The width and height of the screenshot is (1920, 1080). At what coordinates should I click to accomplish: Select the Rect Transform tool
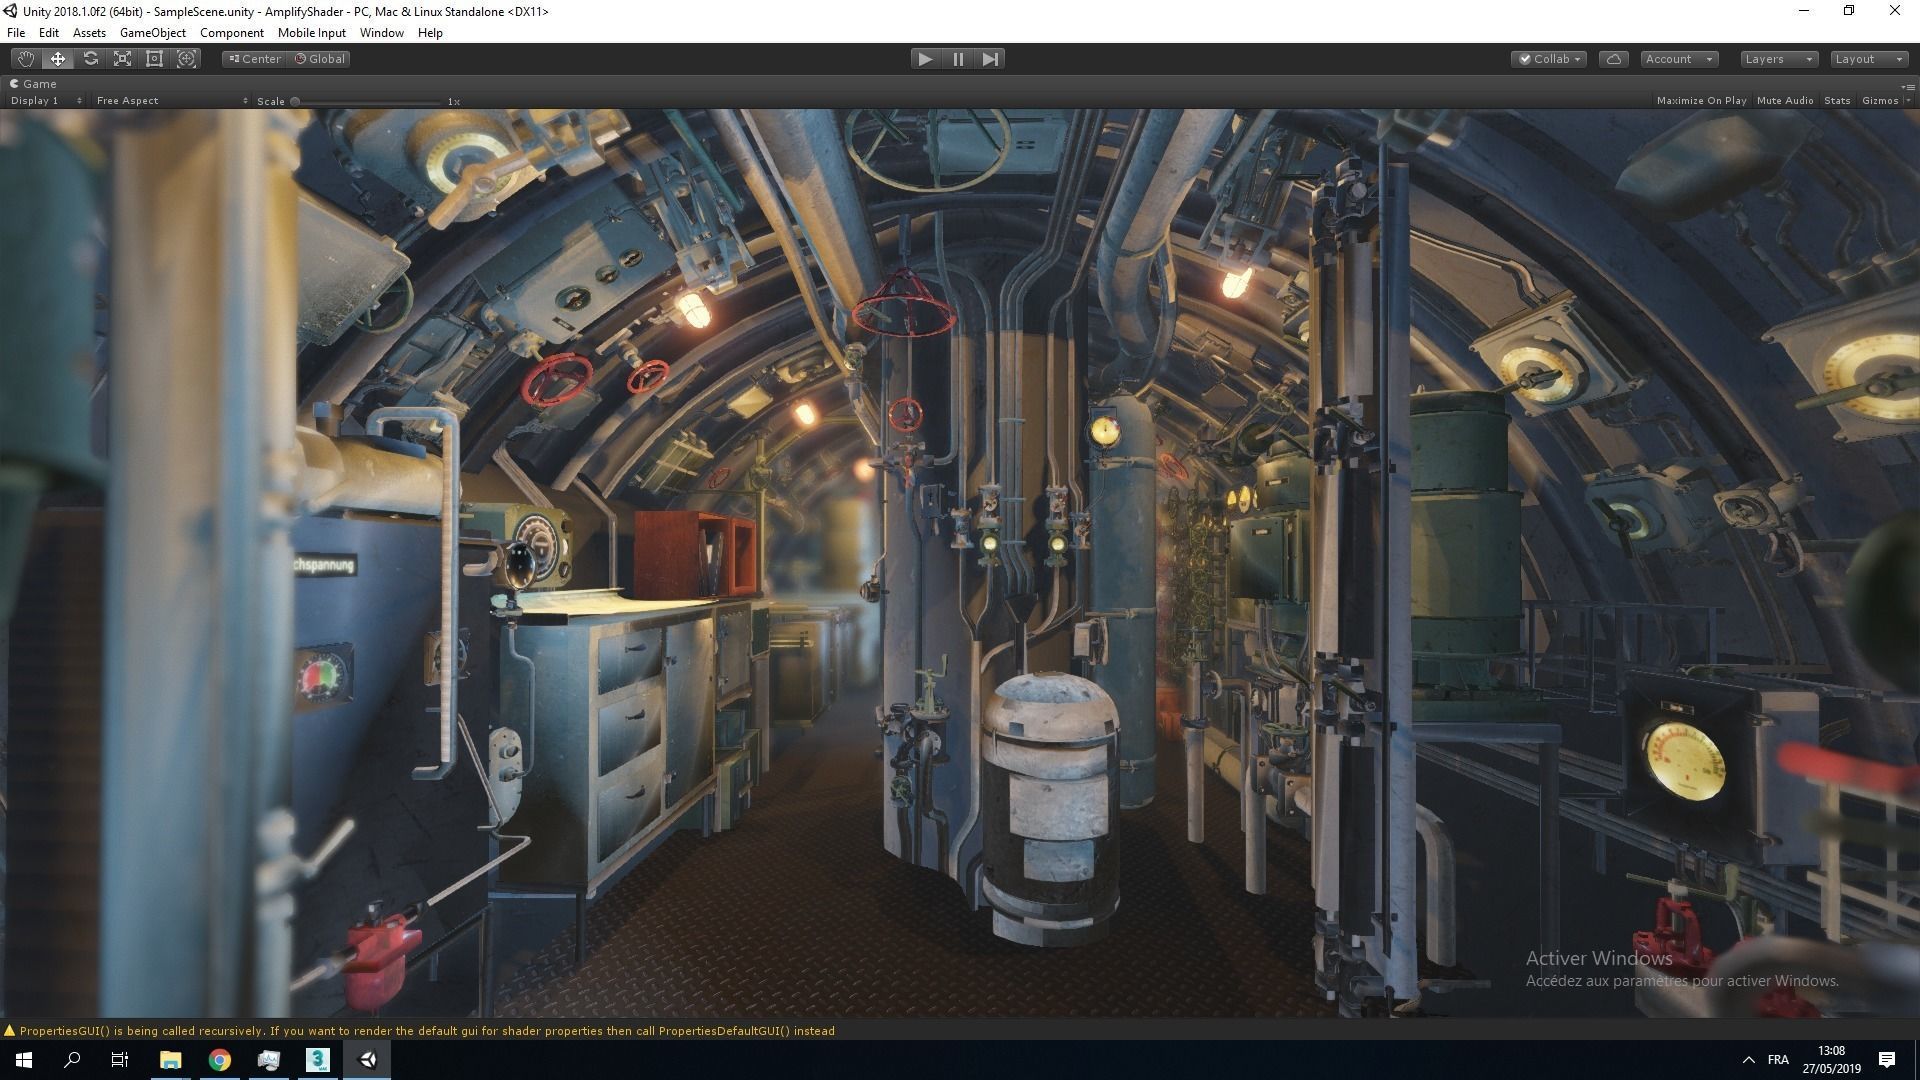(154, 59)
